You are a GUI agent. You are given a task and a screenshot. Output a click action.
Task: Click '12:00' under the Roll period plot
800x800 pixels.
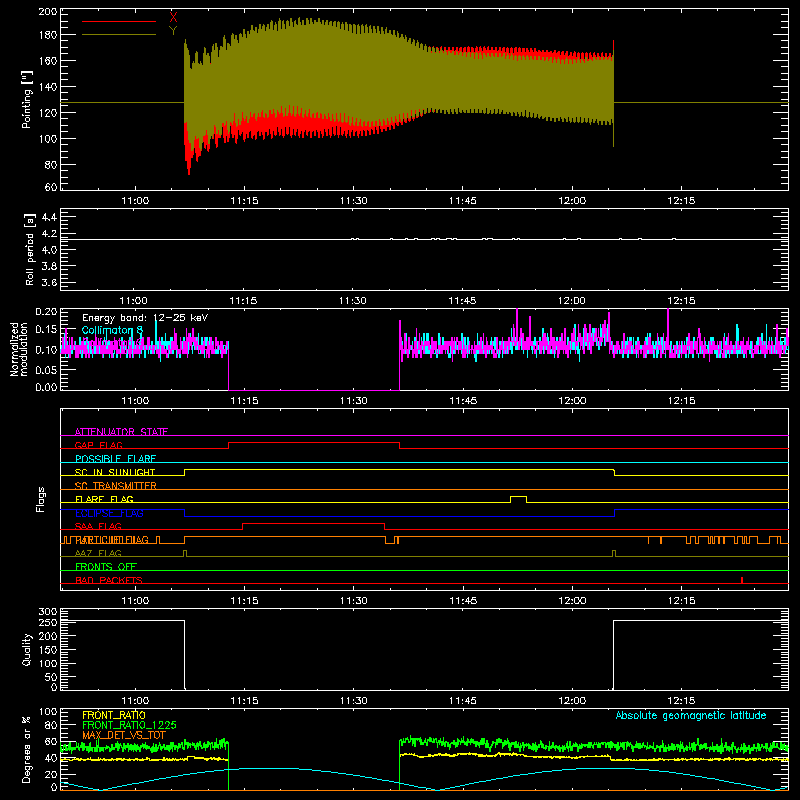[571, 301]
